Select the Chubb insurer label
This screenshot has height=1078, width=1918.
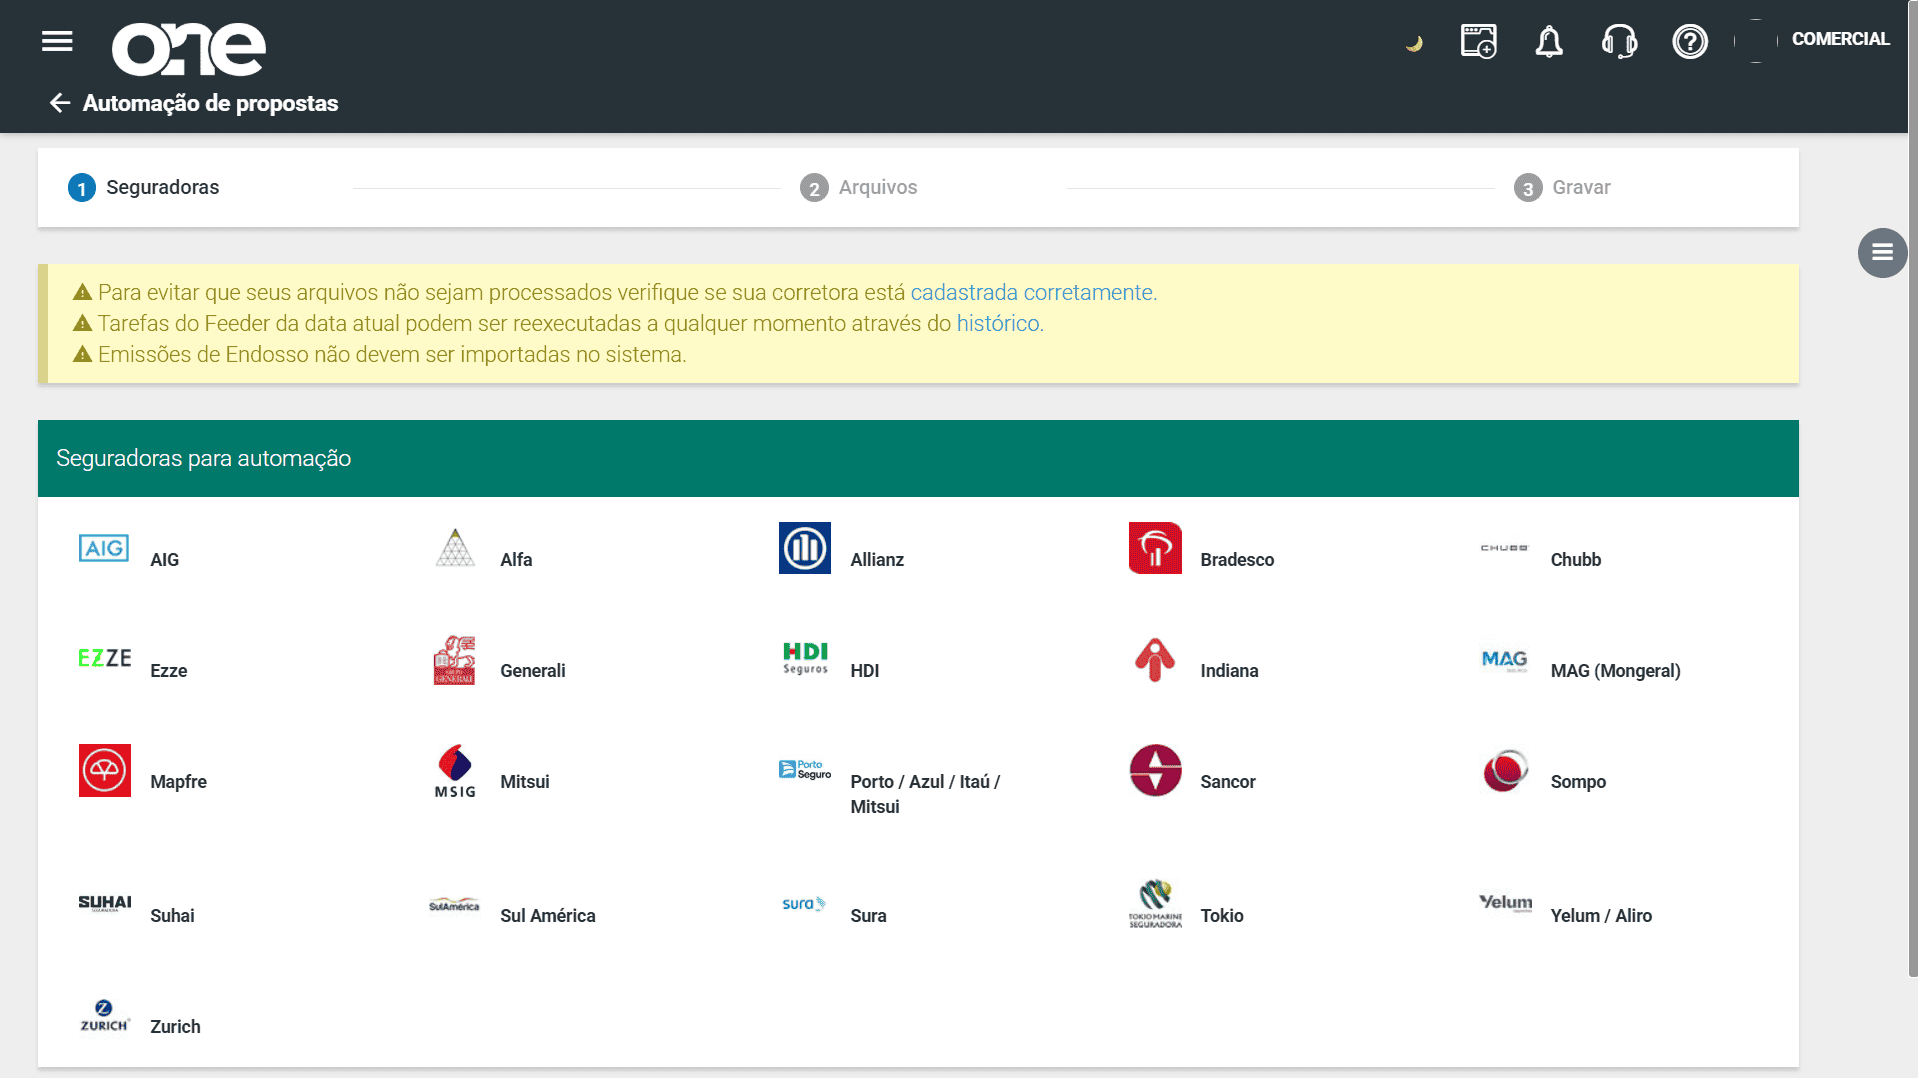coord(1576,560)
